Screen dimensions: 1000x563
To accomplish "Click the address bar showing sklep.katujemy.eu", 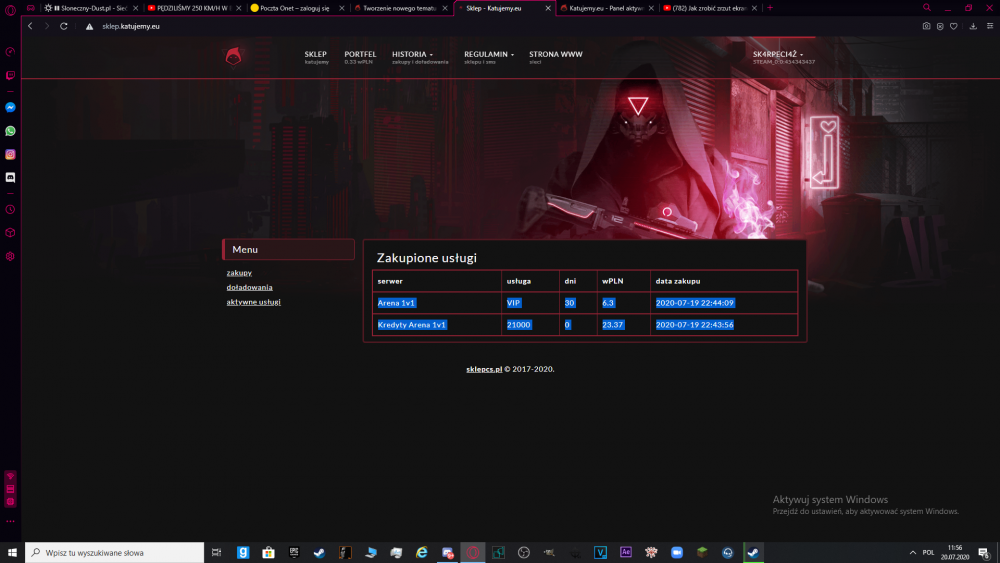I will 131,26.
